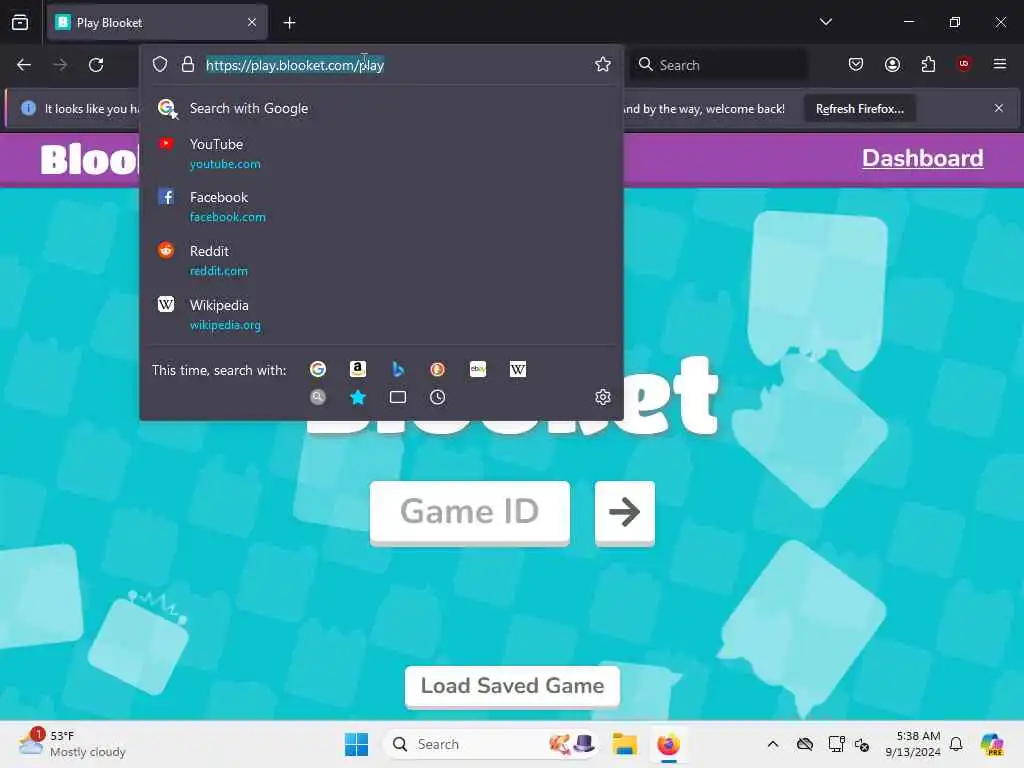Search this time with Google icon
The height and width of the screenshot is (768, 1024).
(x=318, y=370)
